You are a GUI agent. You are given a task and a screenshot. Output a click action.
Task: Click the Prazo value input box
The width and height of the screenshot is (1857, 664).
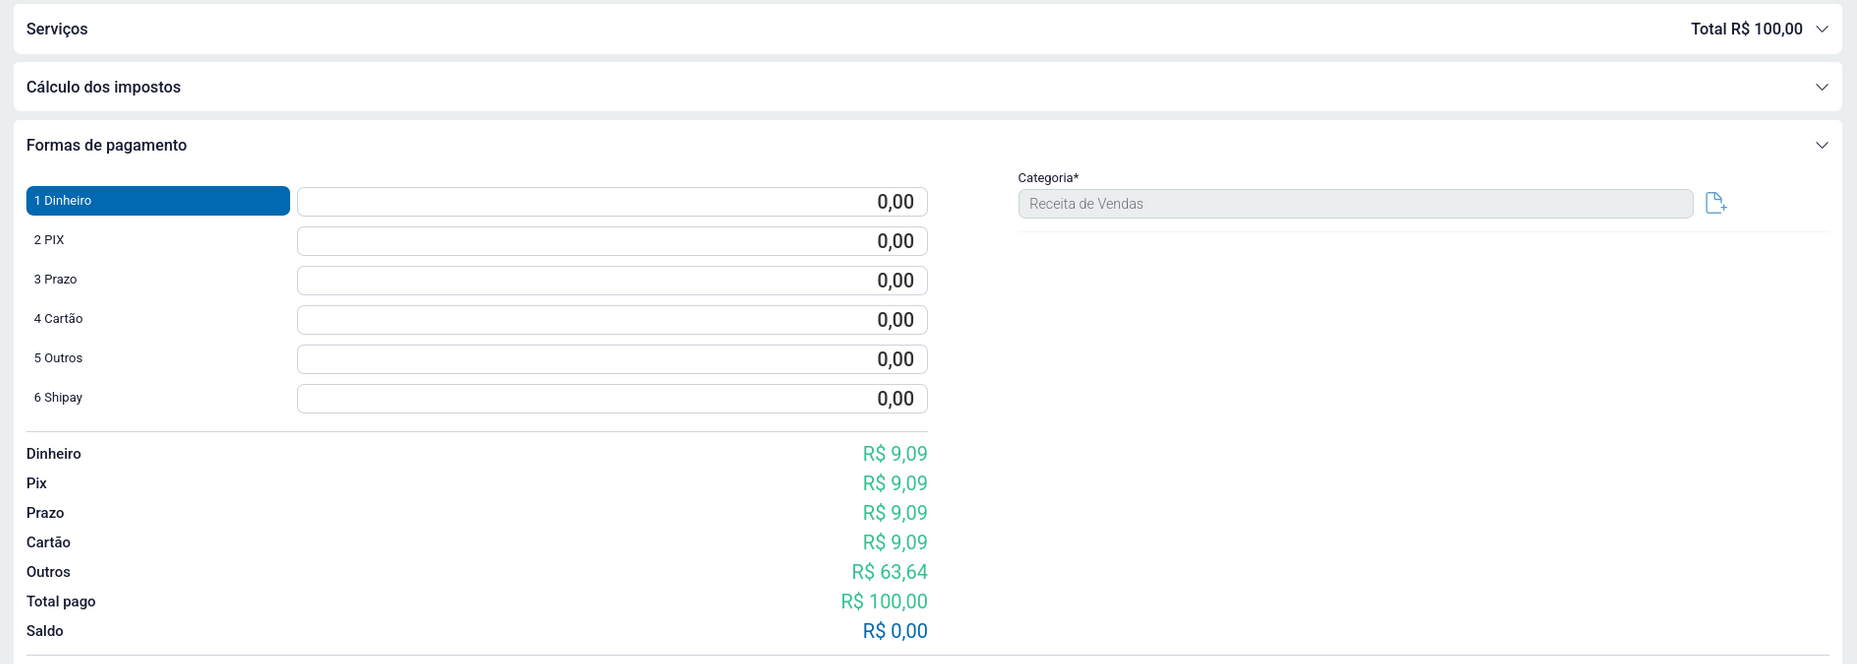pos(611,281)
